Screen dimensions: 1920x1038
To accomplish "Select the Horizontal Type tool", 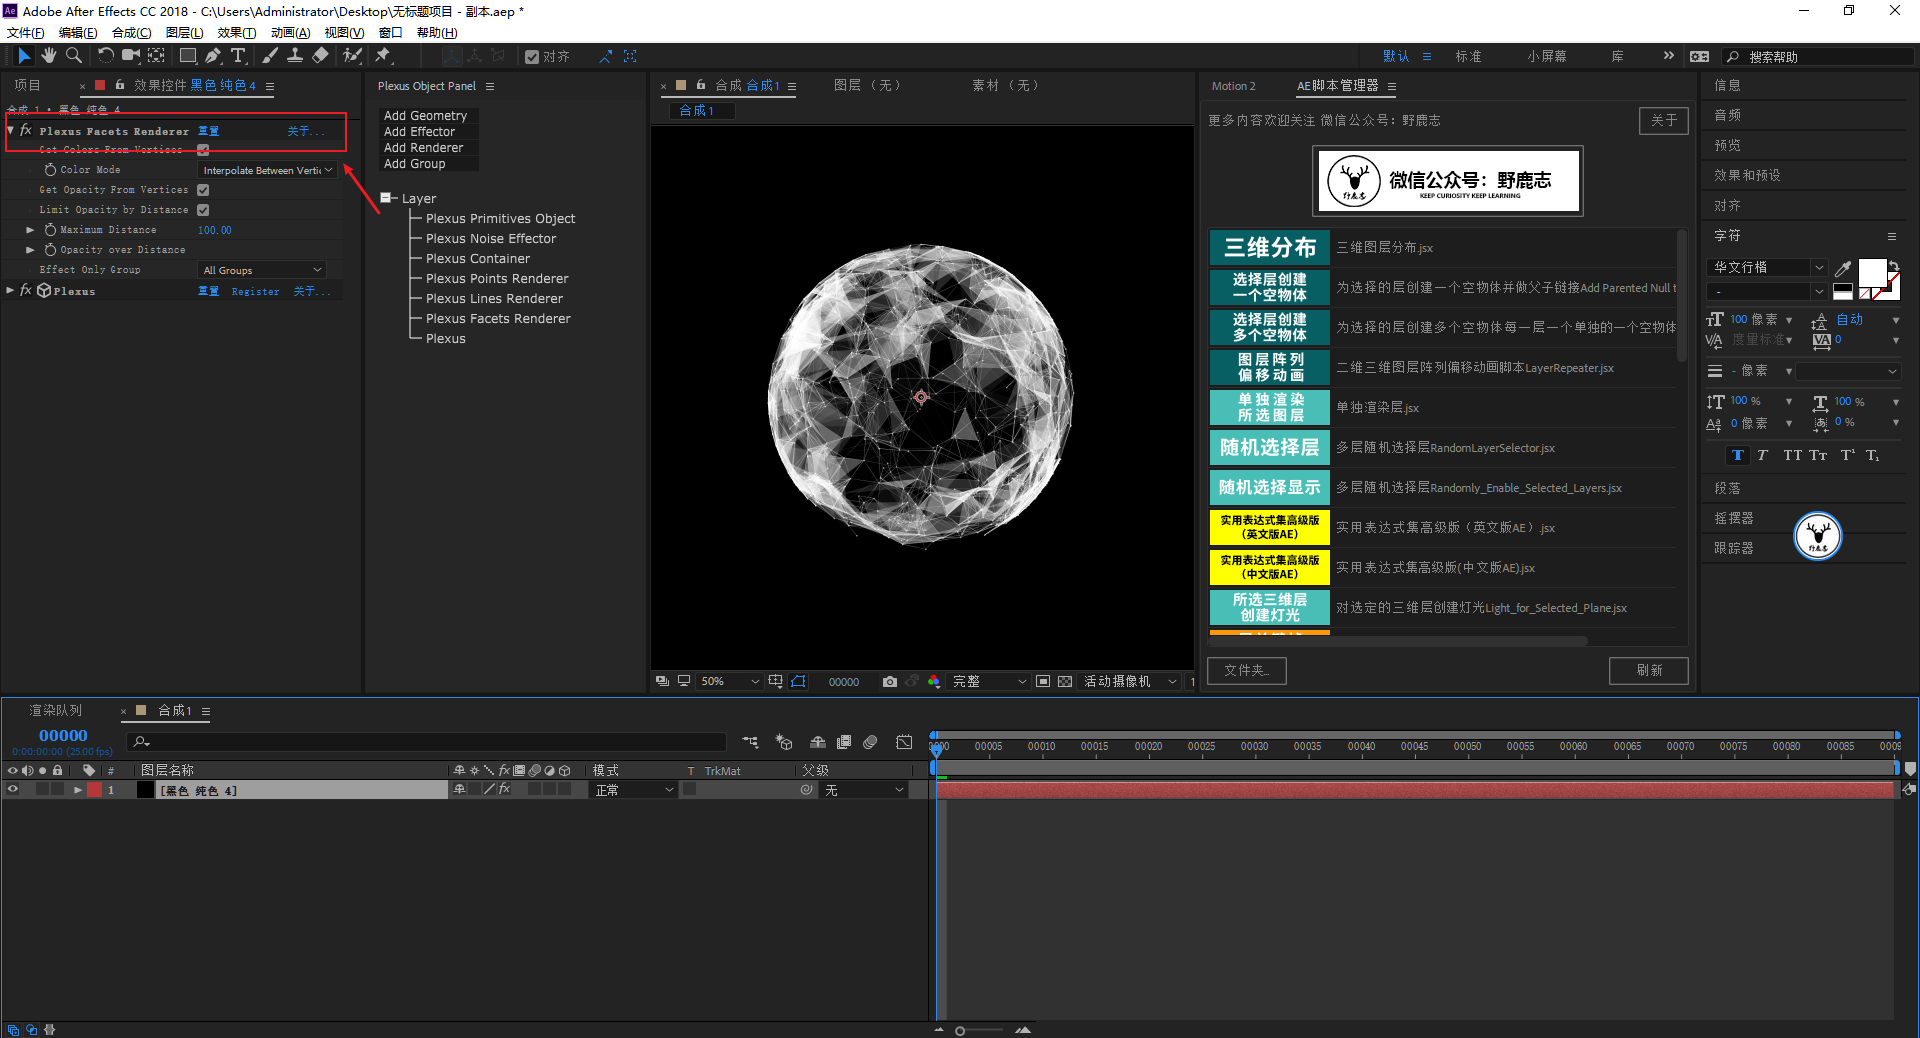I will 238,56.
